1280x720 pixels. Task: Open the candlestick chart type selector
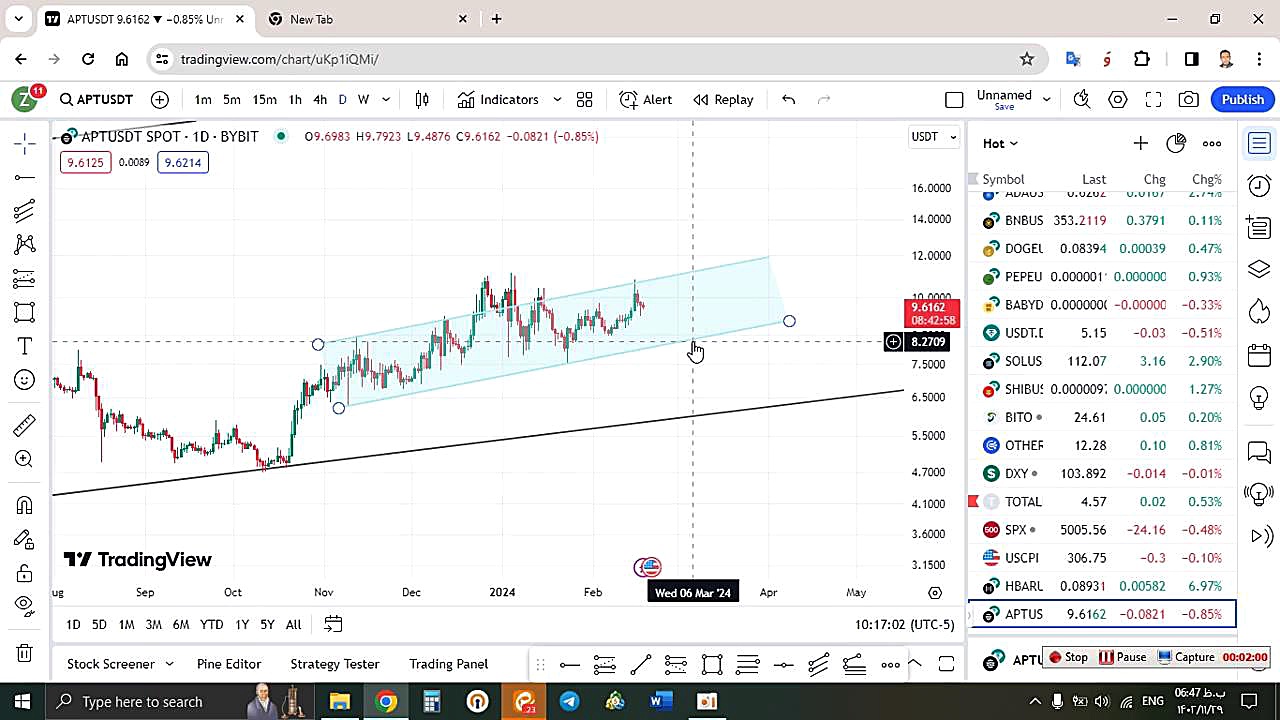[x=422, y=99]
